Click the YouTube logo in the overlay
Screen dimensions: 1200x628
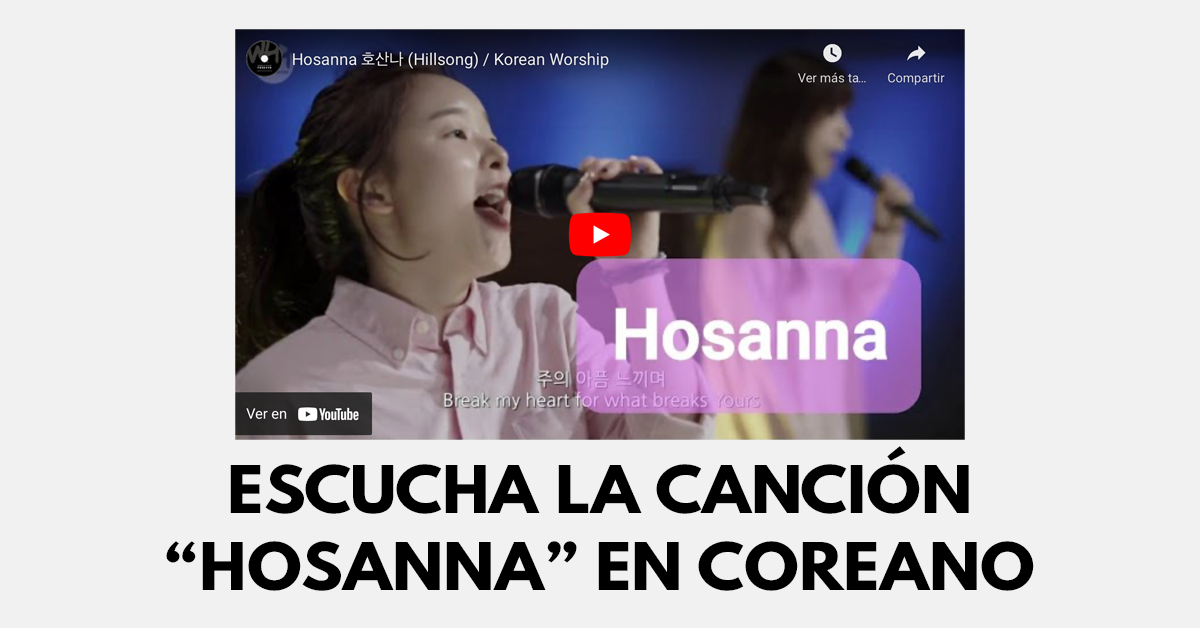(328, 414)
